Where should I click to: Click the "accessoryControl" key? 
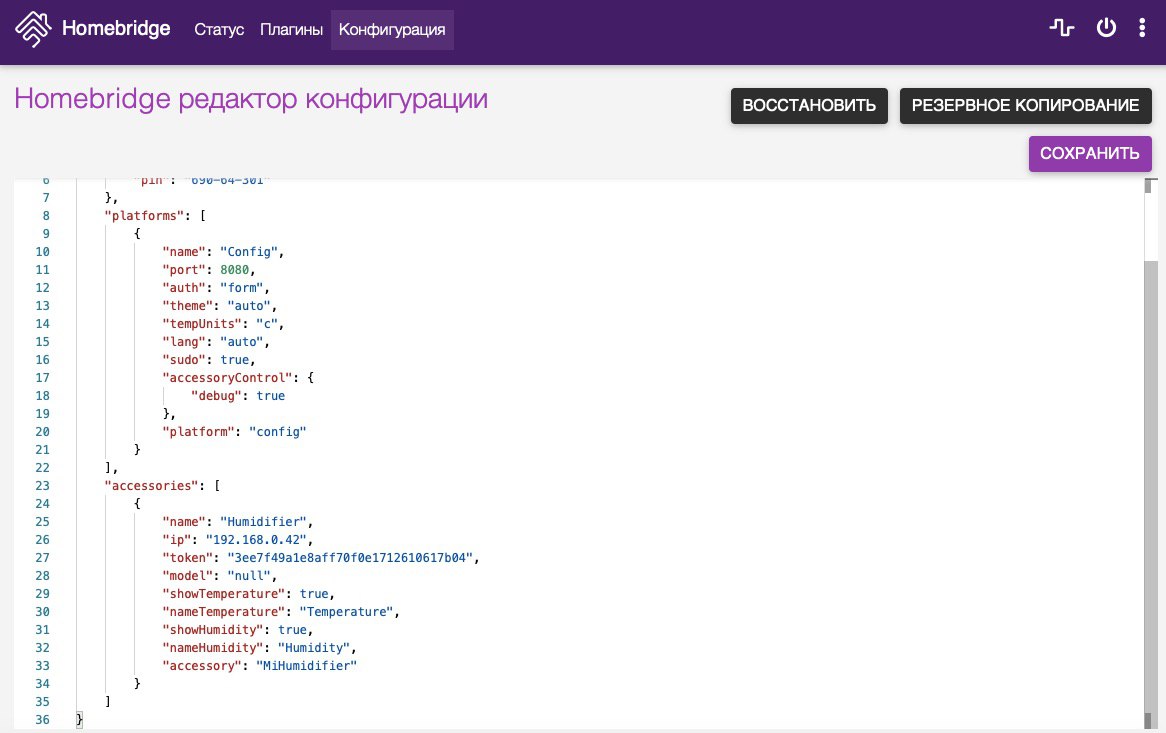(228, 378)
